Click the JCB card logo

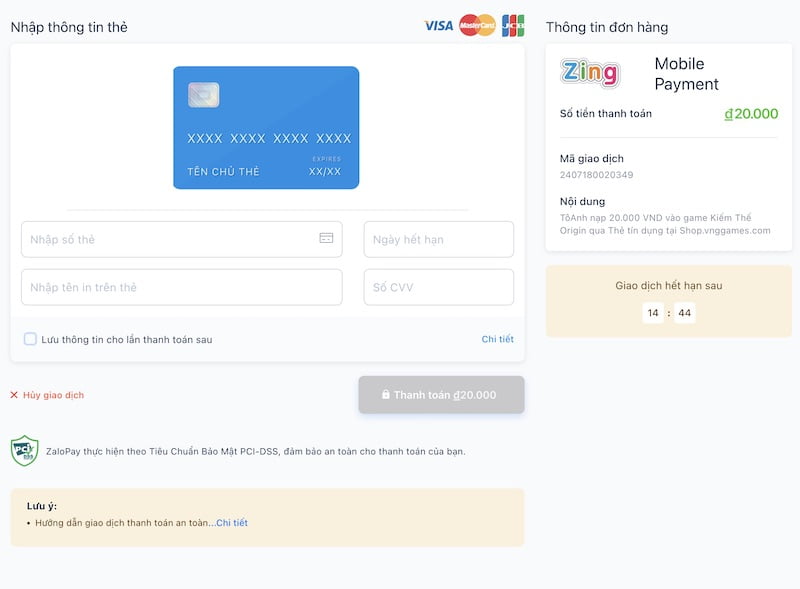[x=513, y=25]
